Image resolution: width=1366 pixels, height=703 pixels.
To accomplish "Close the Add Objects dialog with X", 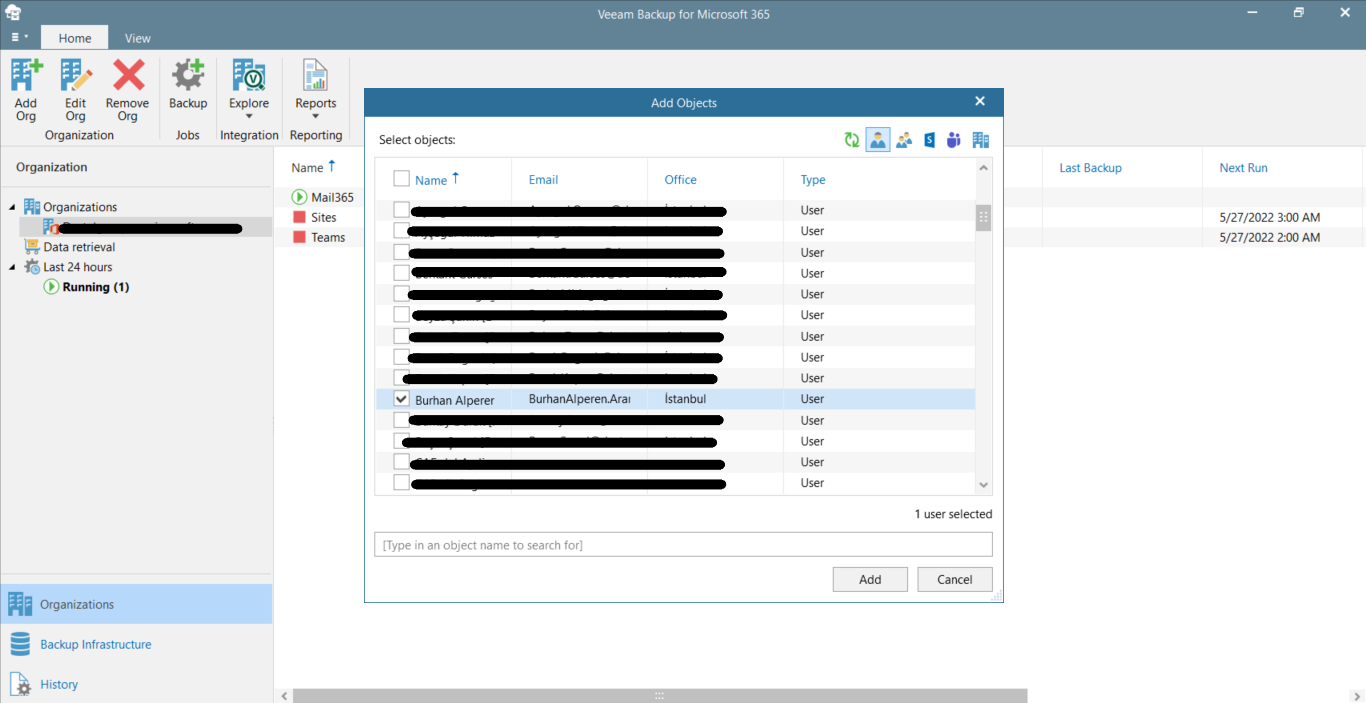I will point(980,101).
